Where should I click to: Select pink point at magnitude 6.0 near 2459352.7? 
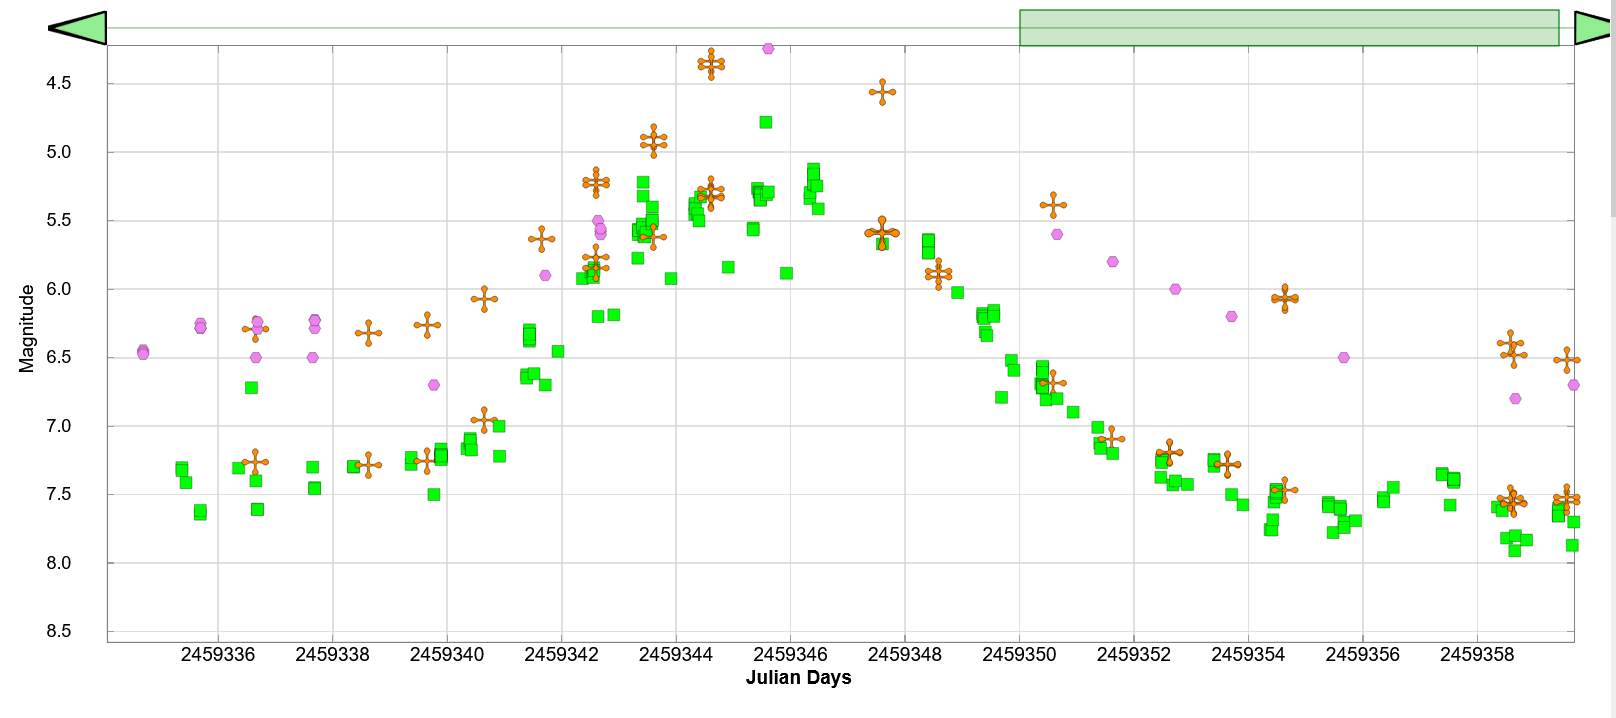[x=1175, y=289]
